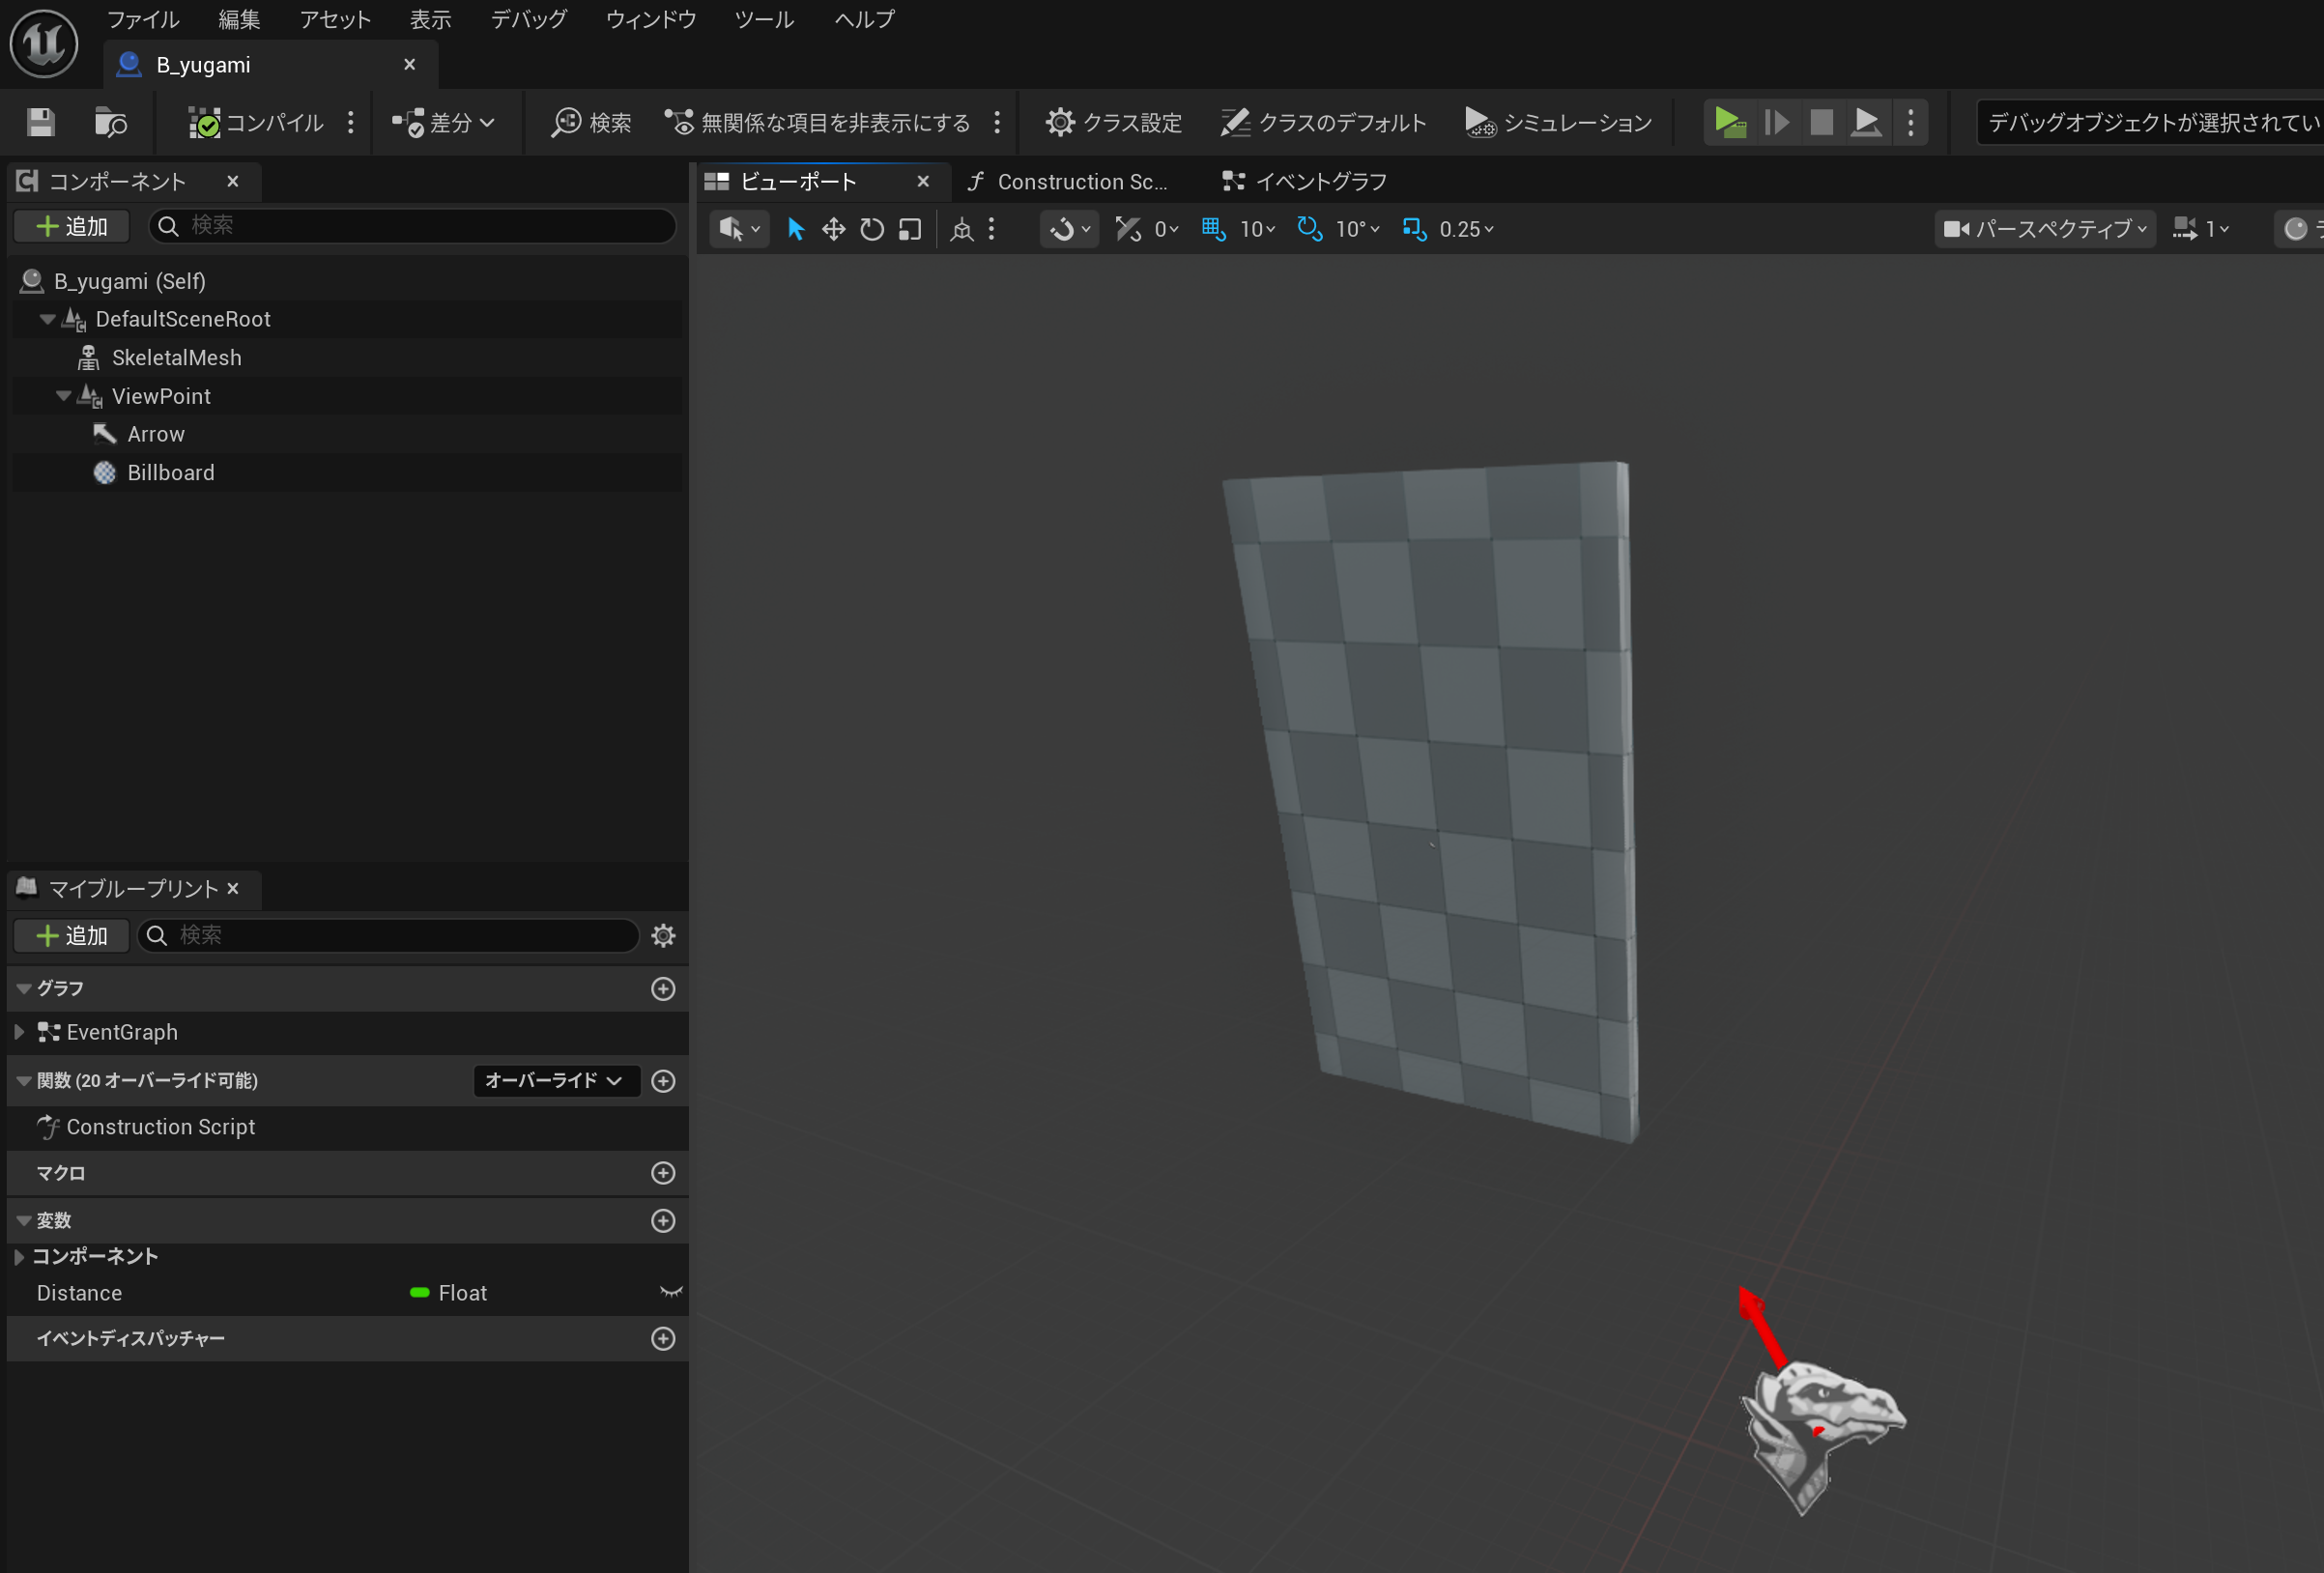The width and height of the screenshot is (2324, 1573).
Task: Click the browse to asset icon
Action: [x=110, y=122]
